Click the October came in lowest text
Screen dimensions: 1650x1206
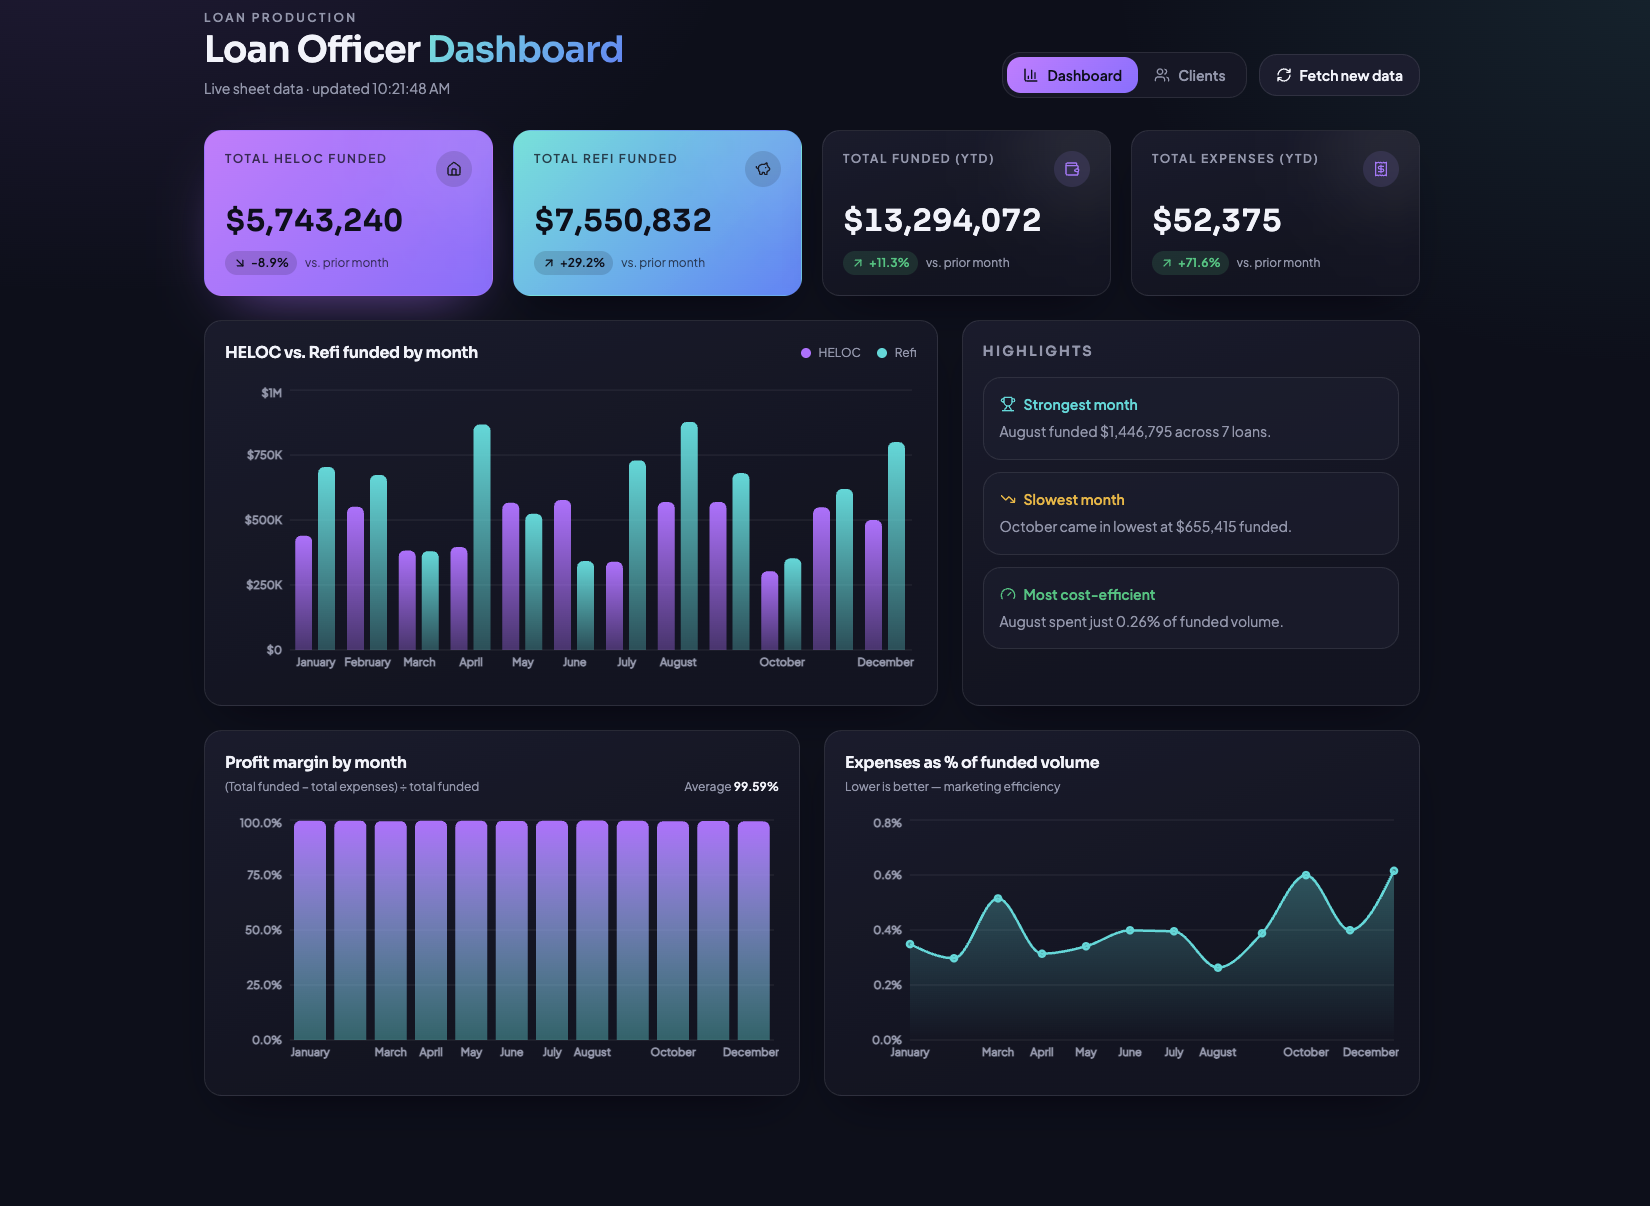1145,527
